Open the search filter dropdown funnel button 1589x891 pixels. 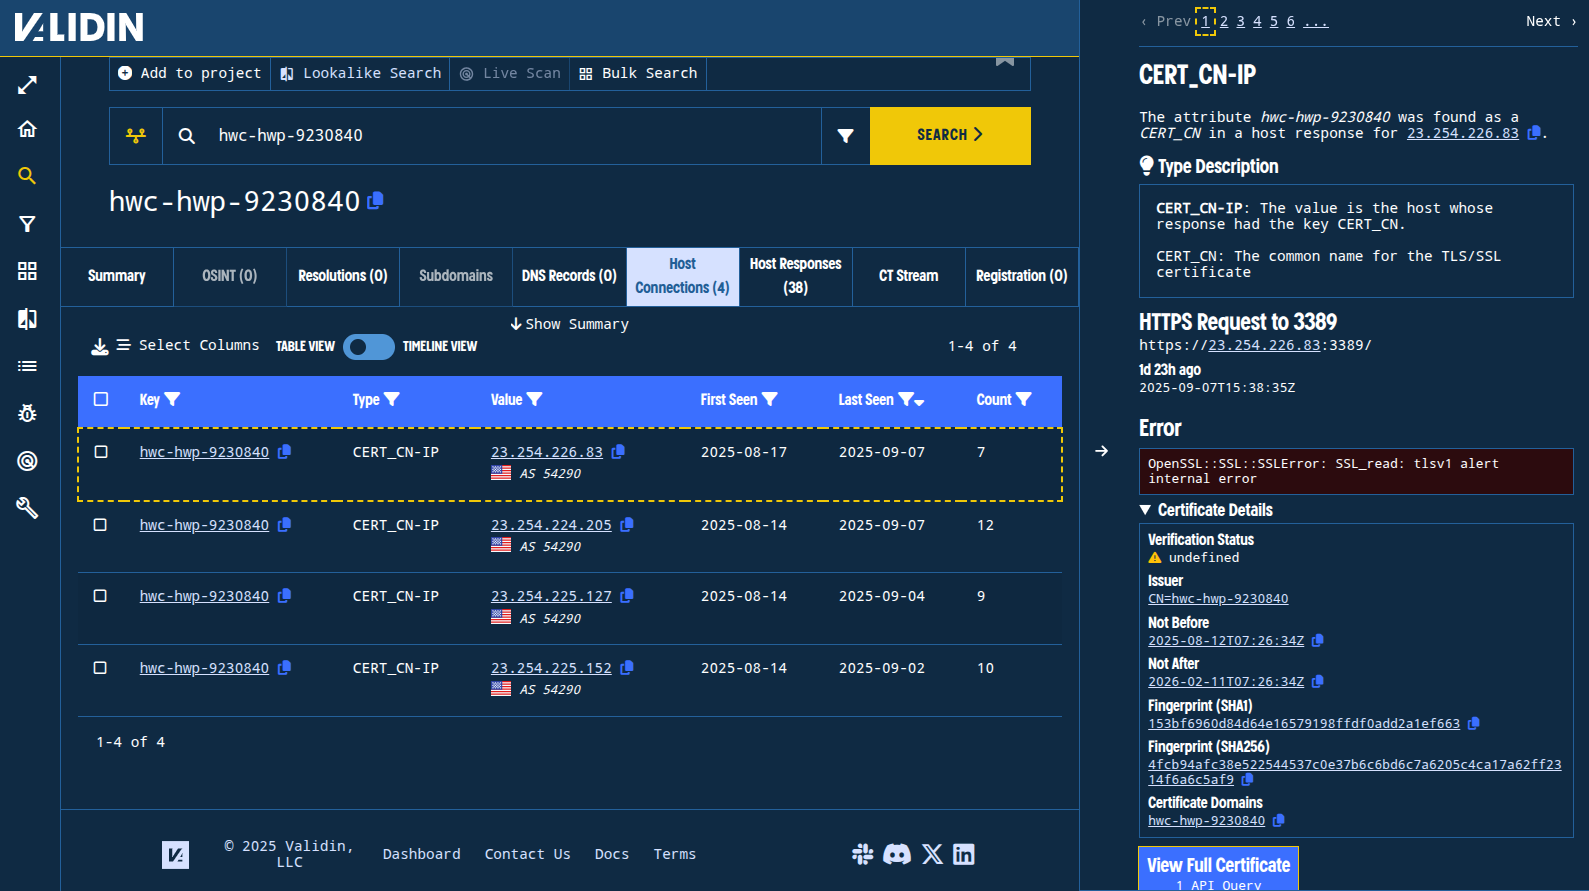click(845, 135)
